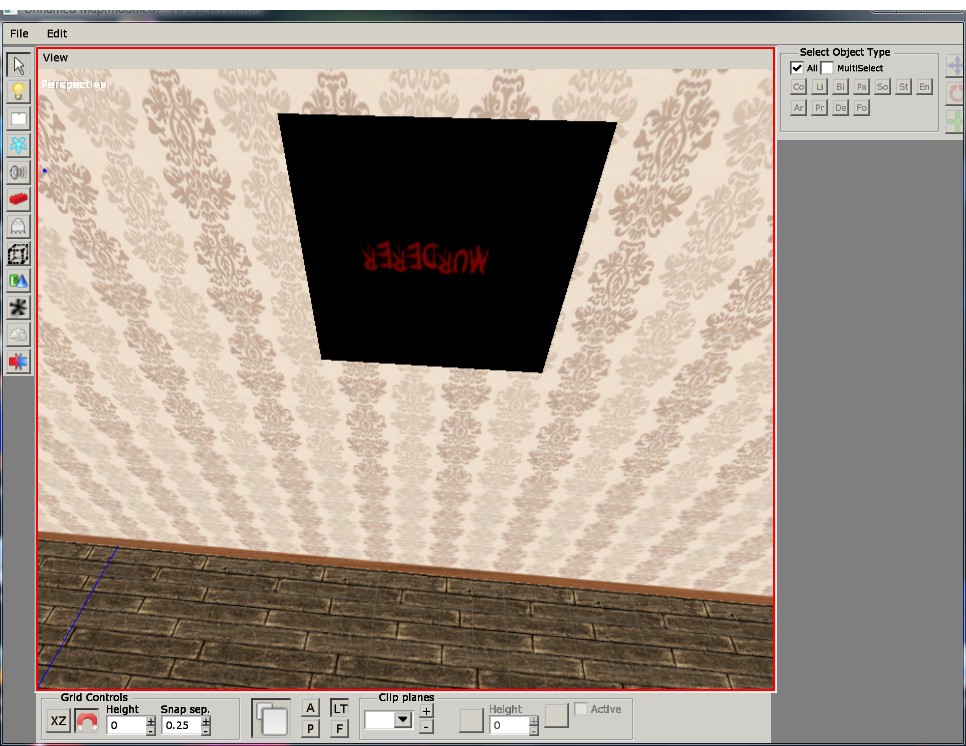Choose the Entities tool (ghost icon)
Image resolution: width=966 pixels, height=746 pixels.
[x=18, y=227]
